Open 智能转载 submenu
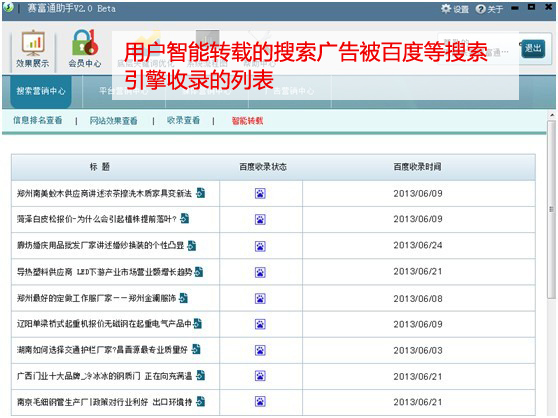Image resolution: width=558 pixels, height=418 pixels. tap(247, 121)
